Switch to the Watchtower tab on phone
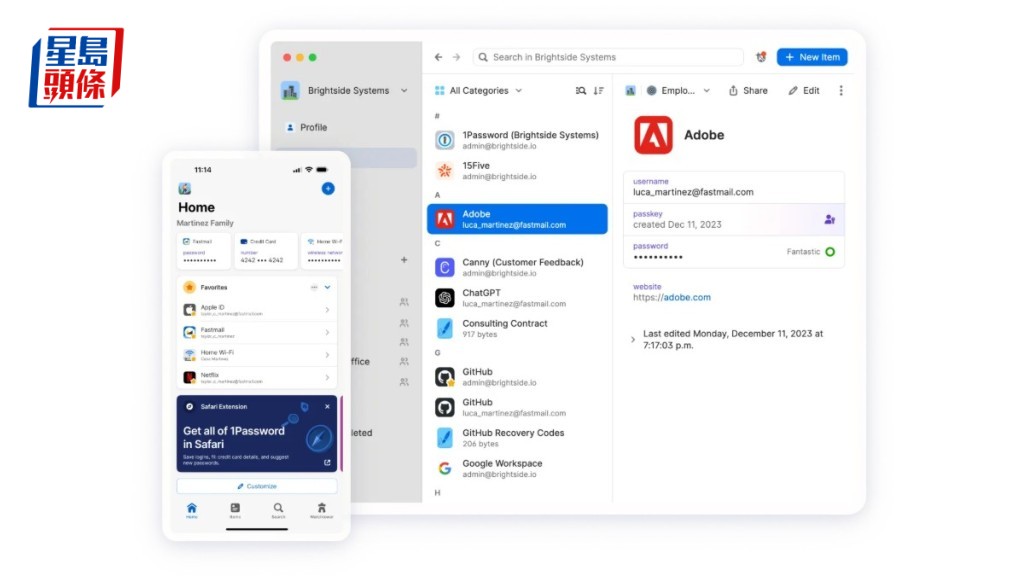 coord(321,511)
